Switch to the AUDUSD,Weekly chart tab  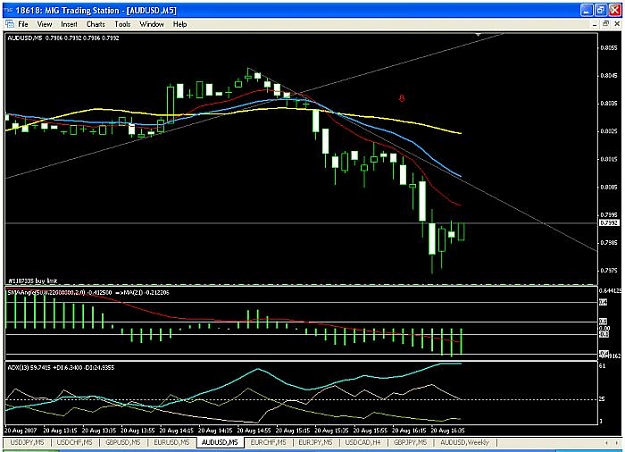point(464,442)
